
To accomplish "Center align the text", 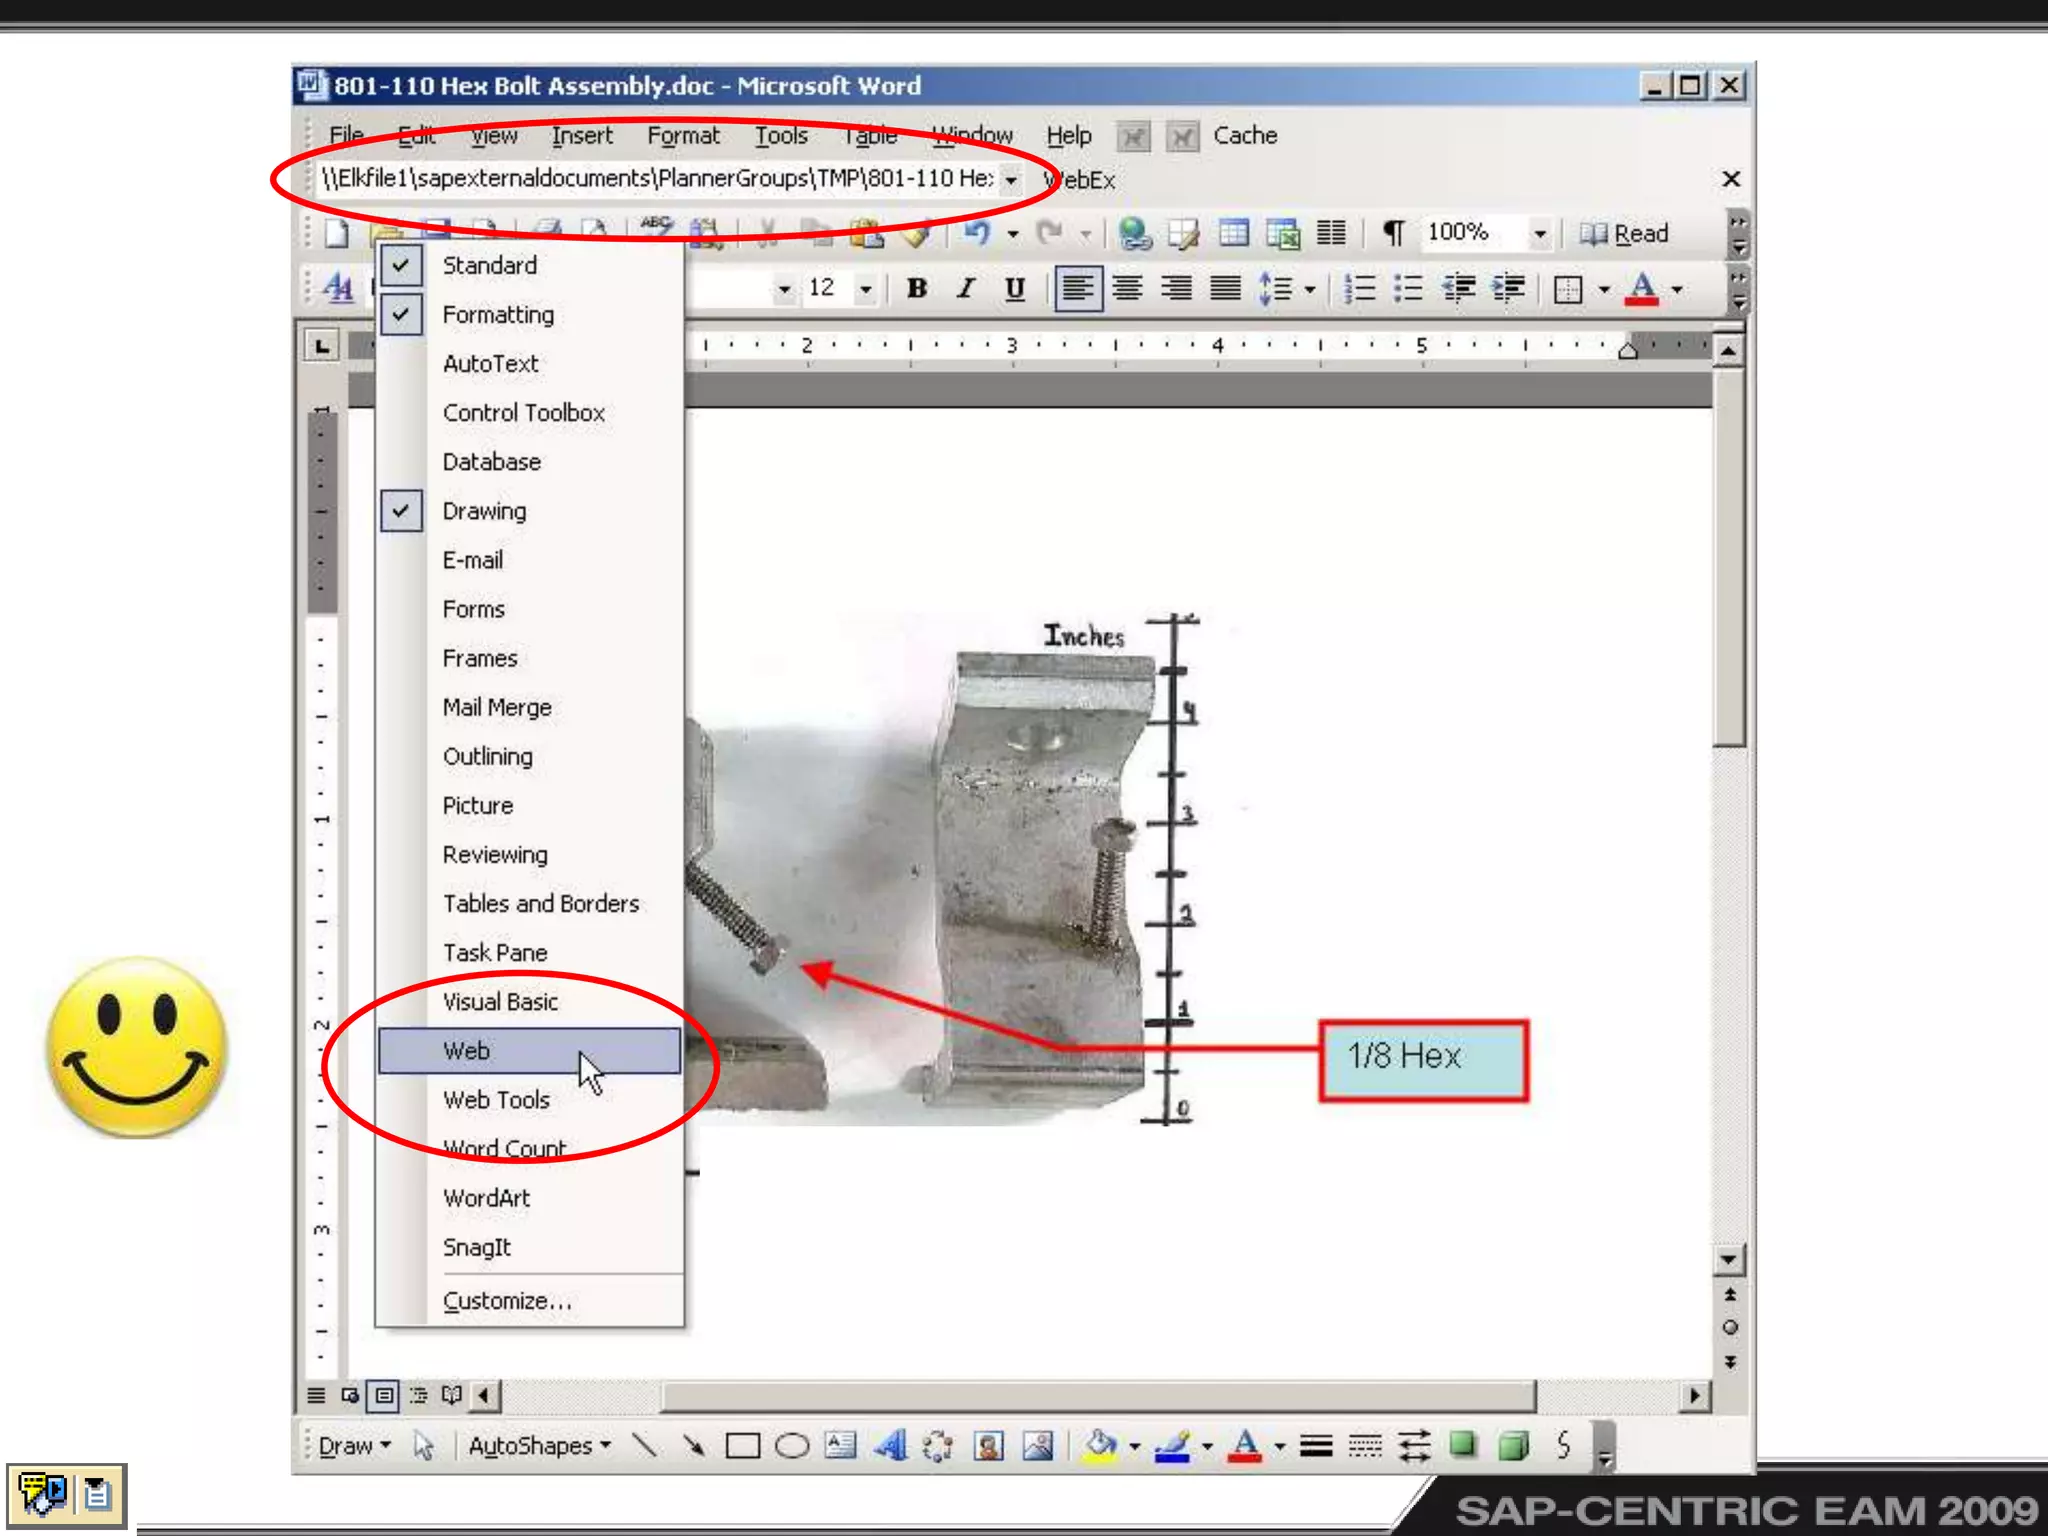I will (1128, 289).
